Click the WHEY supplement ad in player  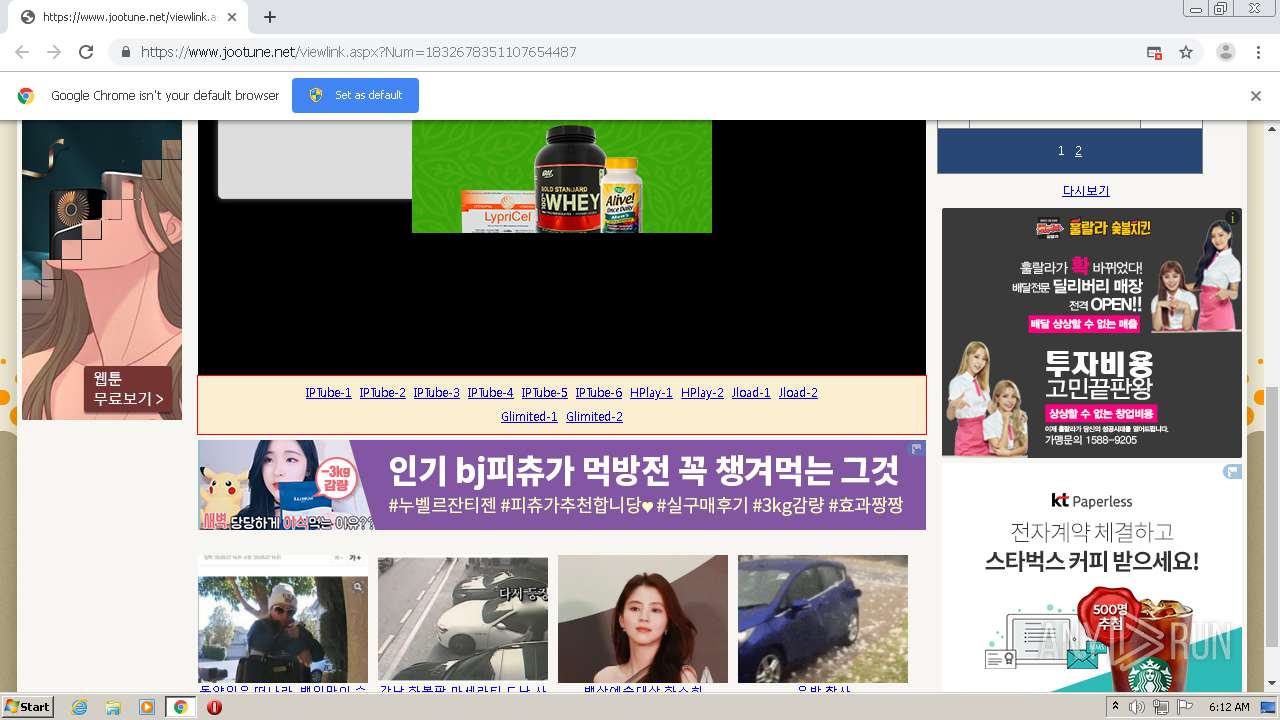pos(562,176)
